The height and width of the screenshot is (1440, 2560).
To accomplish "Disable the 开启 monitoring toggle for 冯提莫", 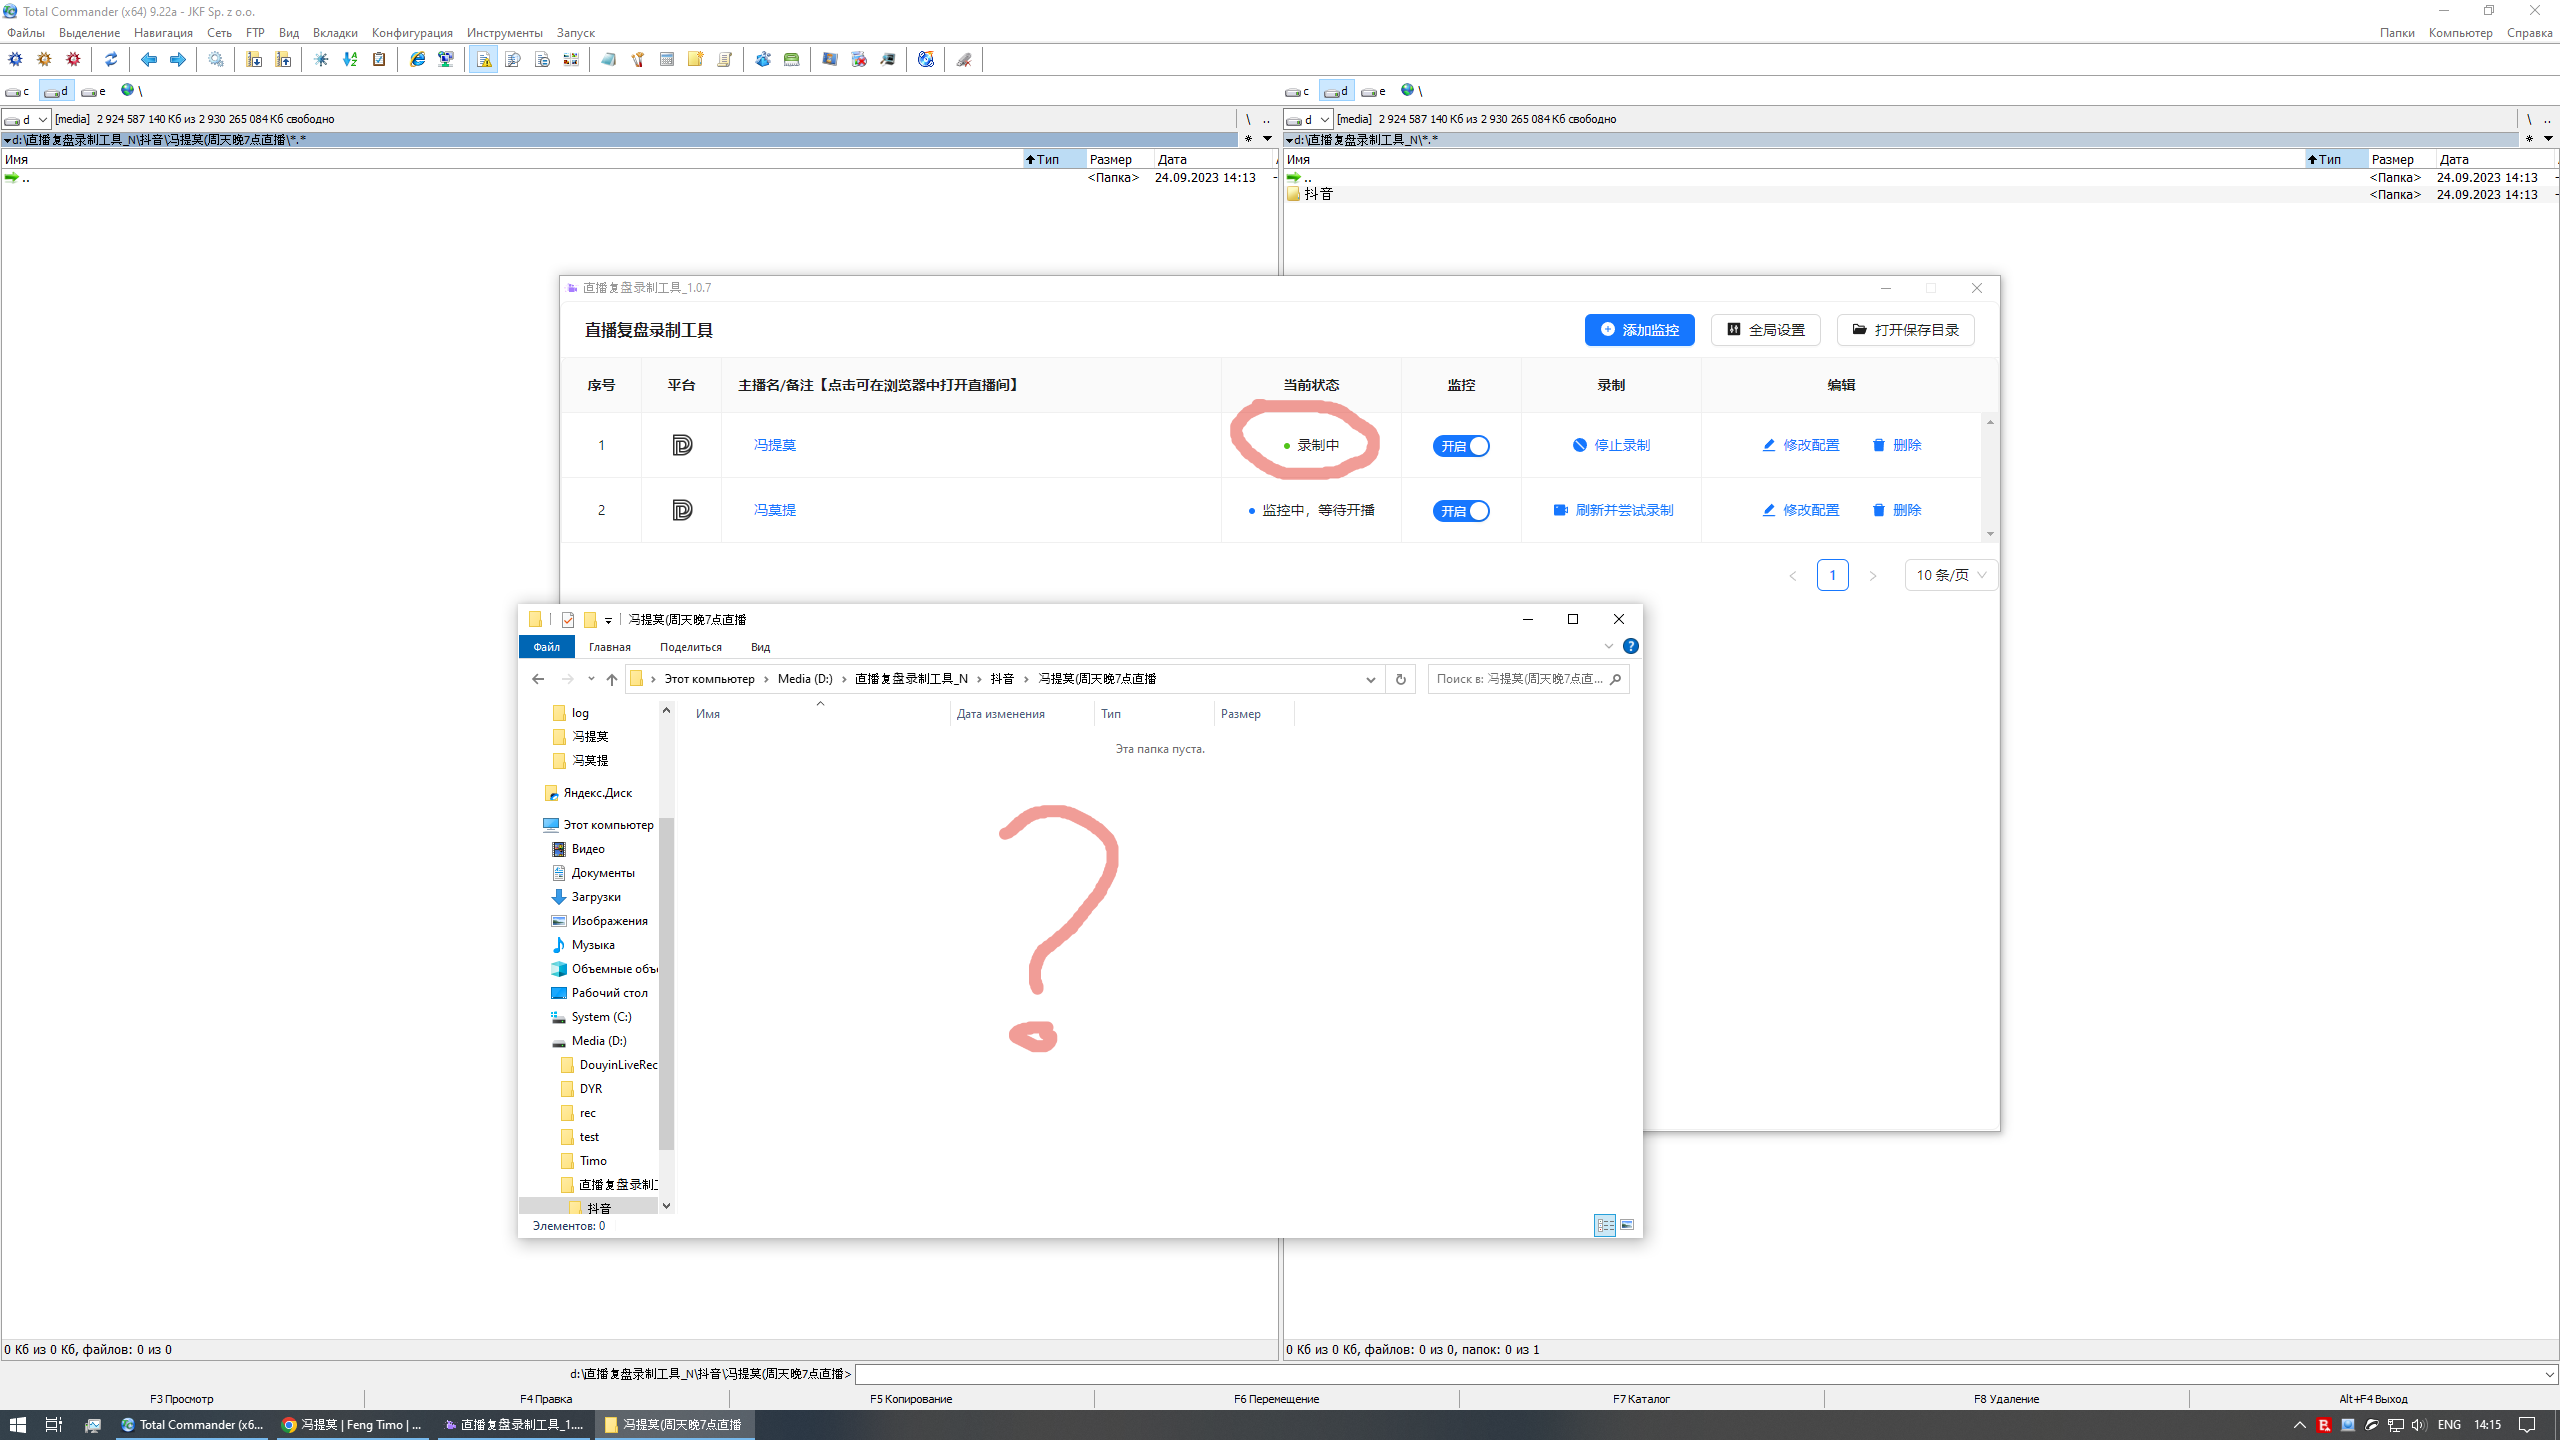I will [1462, 446].
